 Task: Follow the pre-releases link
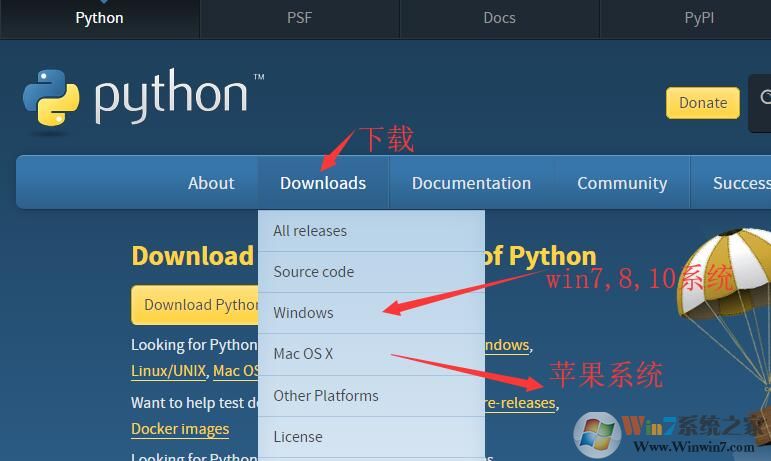[520, 403]
